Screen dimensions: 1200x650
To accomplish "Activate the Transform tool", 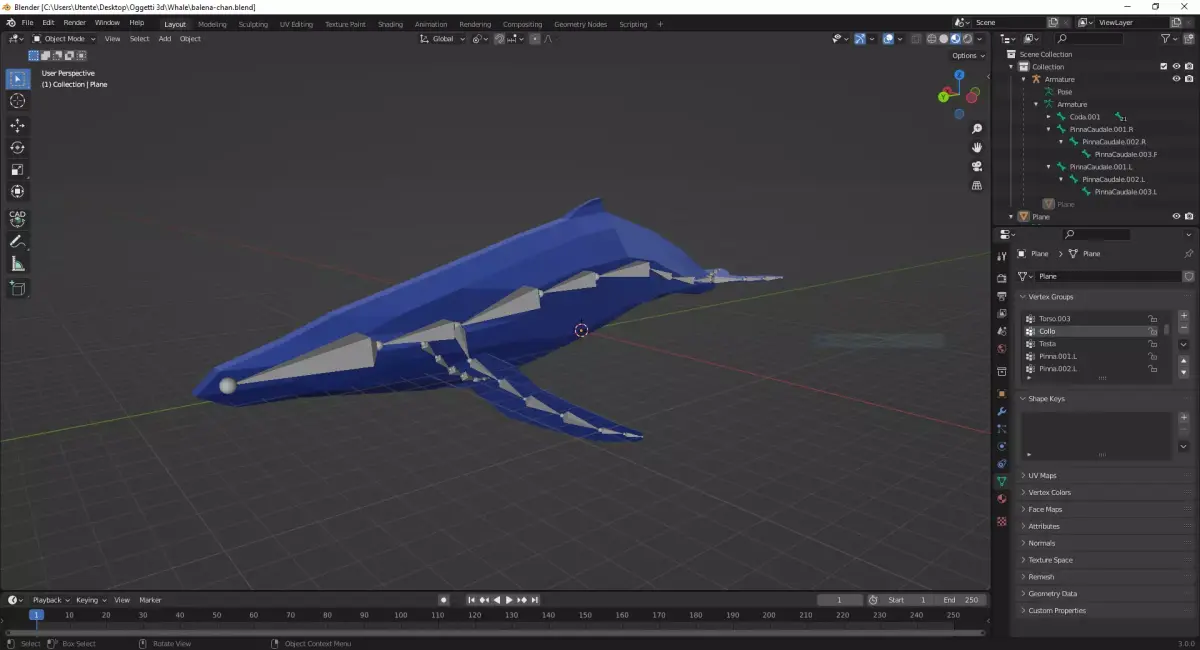I will point(17,191).
